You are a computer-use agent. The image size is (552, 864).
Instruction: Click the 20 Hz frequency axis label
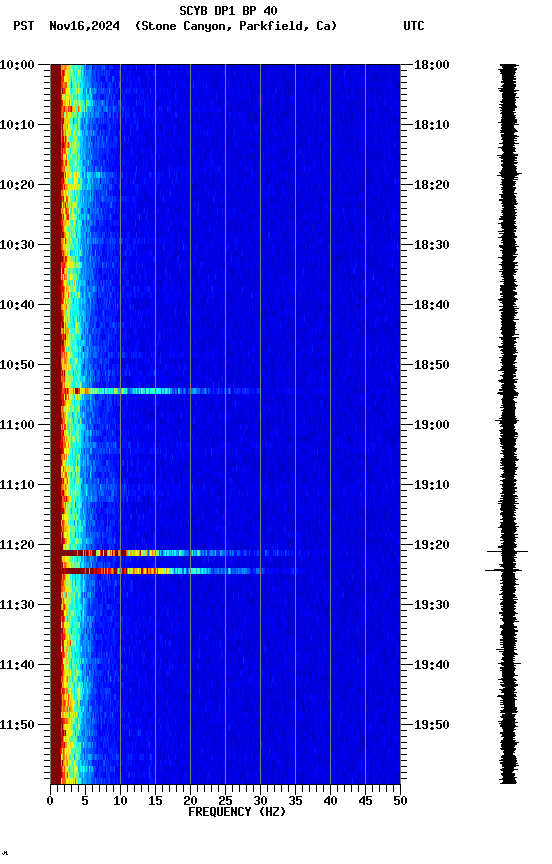click(190, 801)
